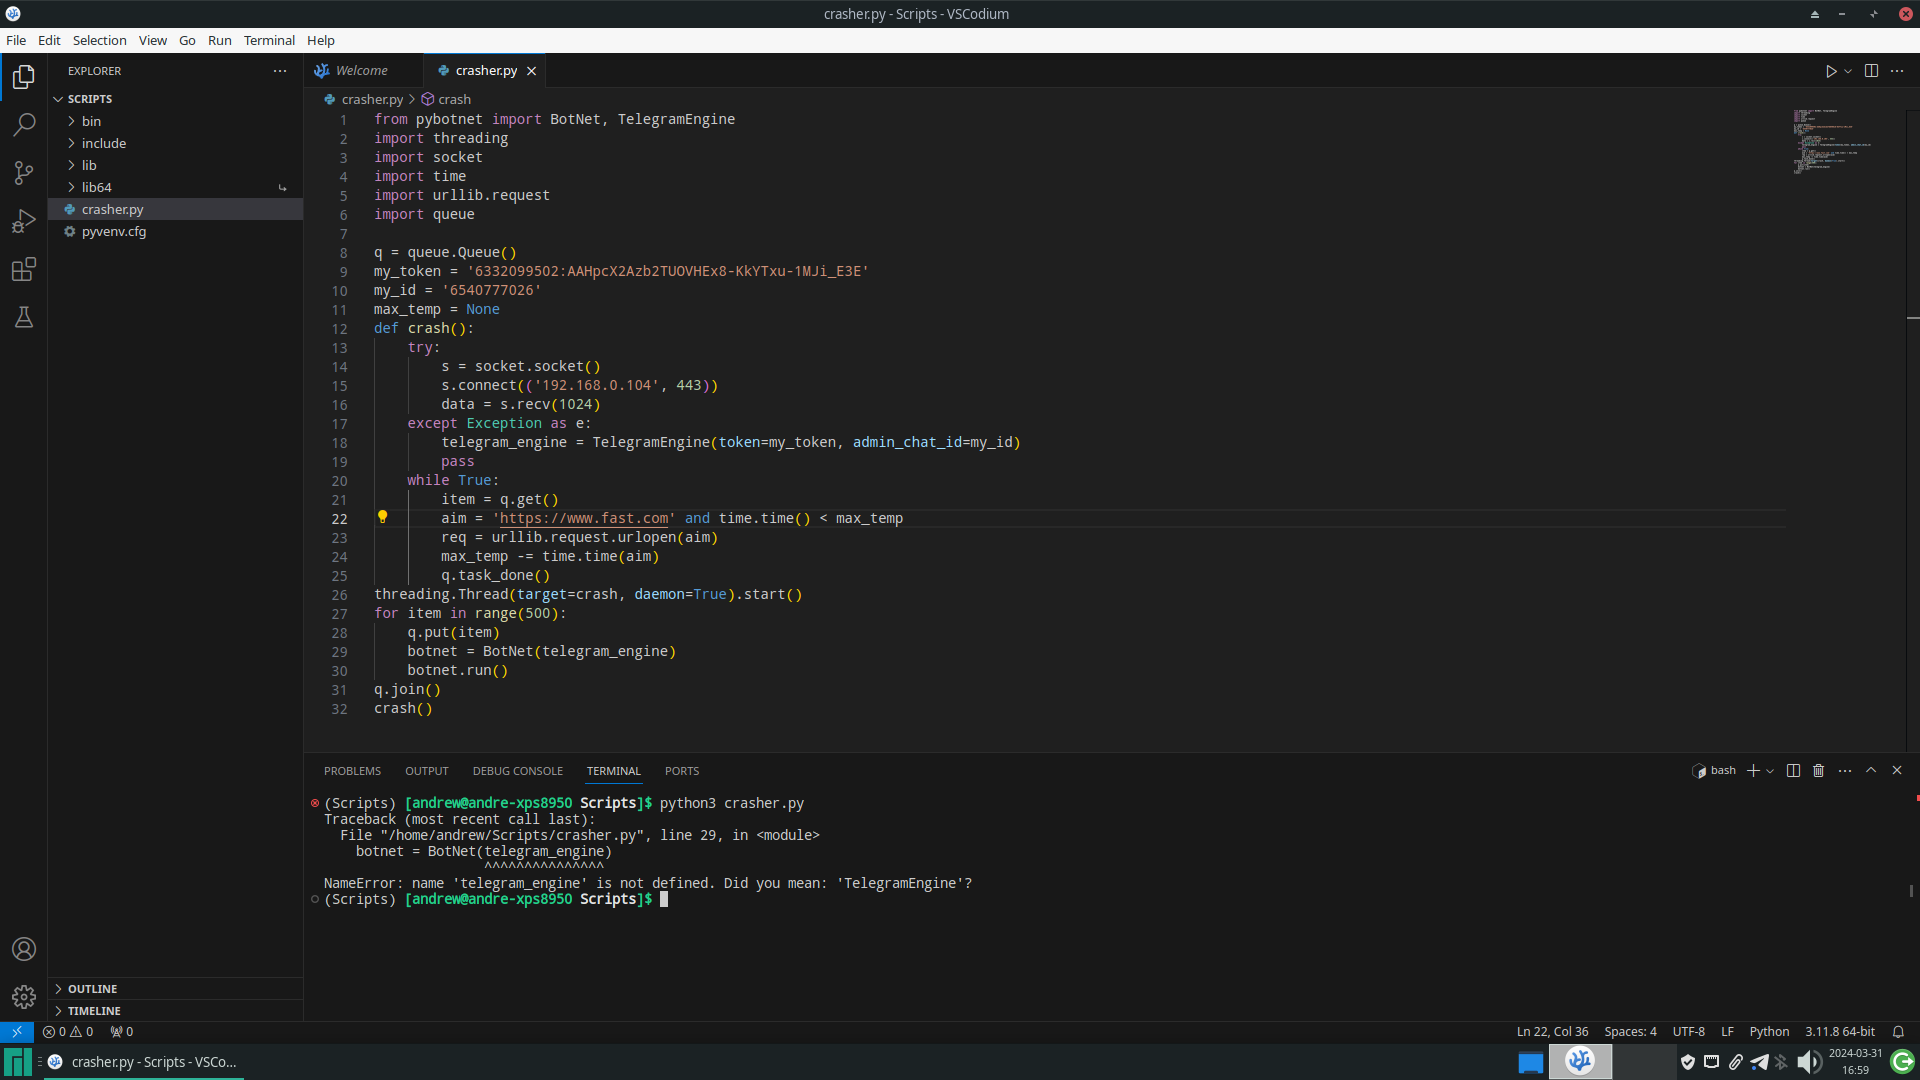This screenshot has height=1080, width=1920.
Task: Change end of line sequence LF
Action: click(1727, 1032)
